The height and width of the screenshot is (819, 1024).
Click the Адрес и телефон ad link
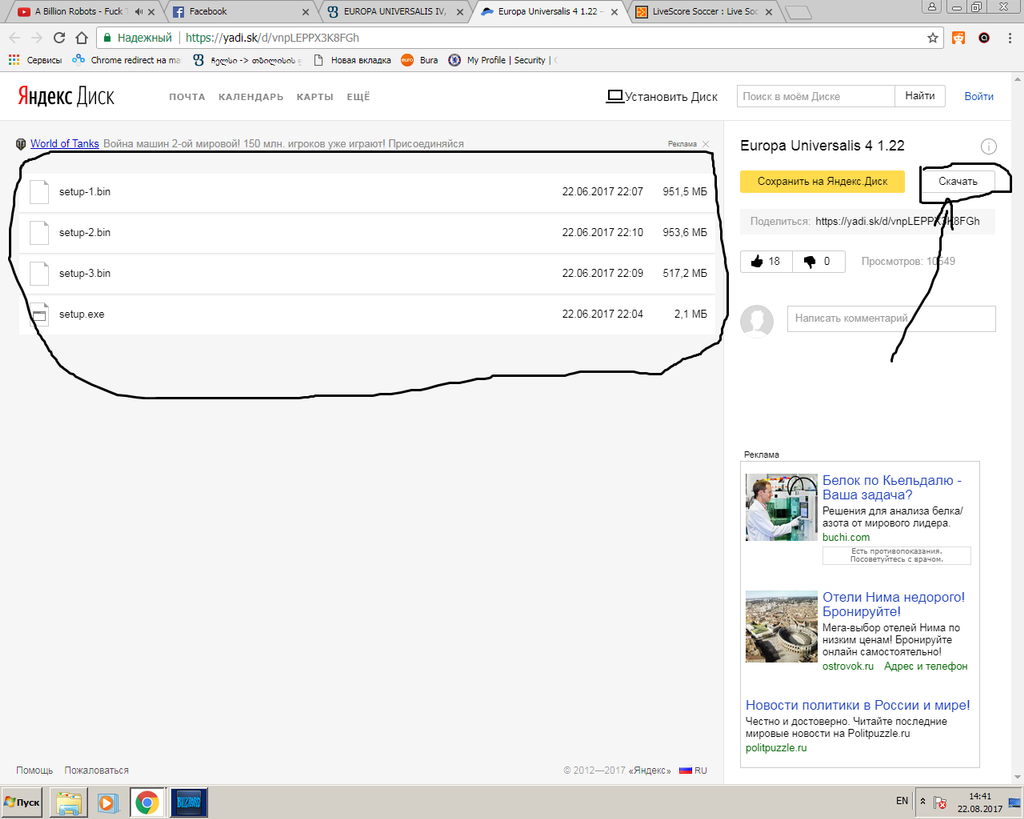click(x=925, y=666)
